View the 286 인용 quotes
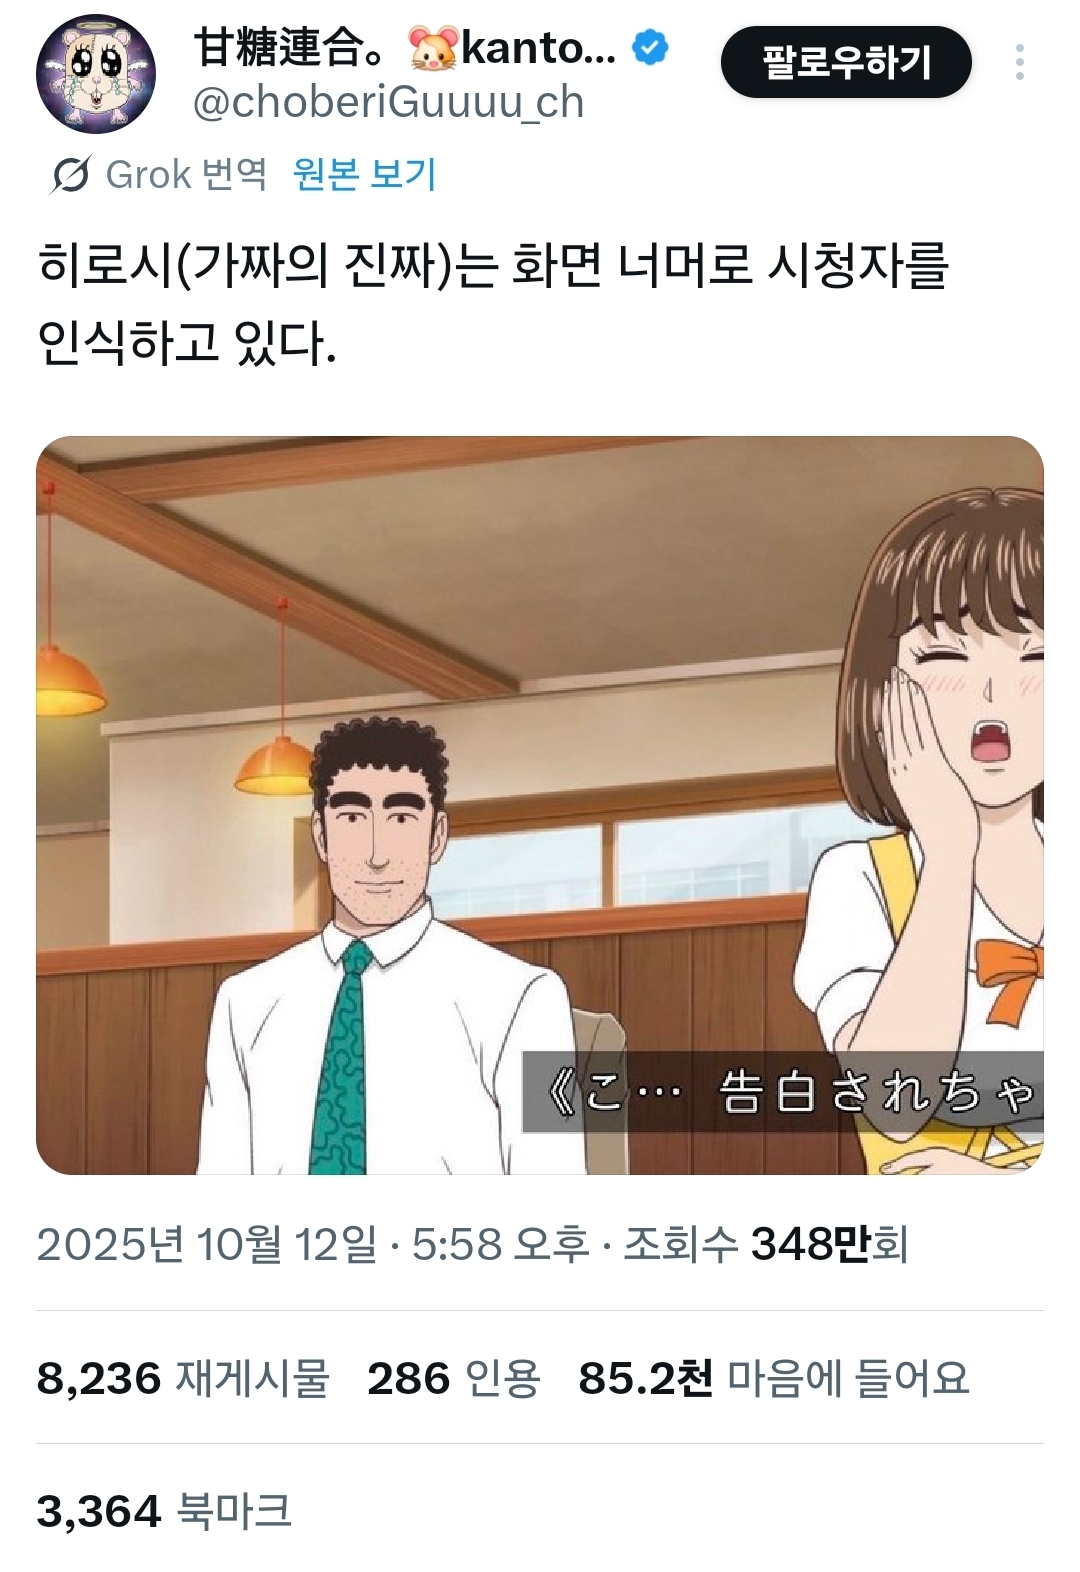The width and height of the screenshot is (1080, 1572). coord(454,1378)
